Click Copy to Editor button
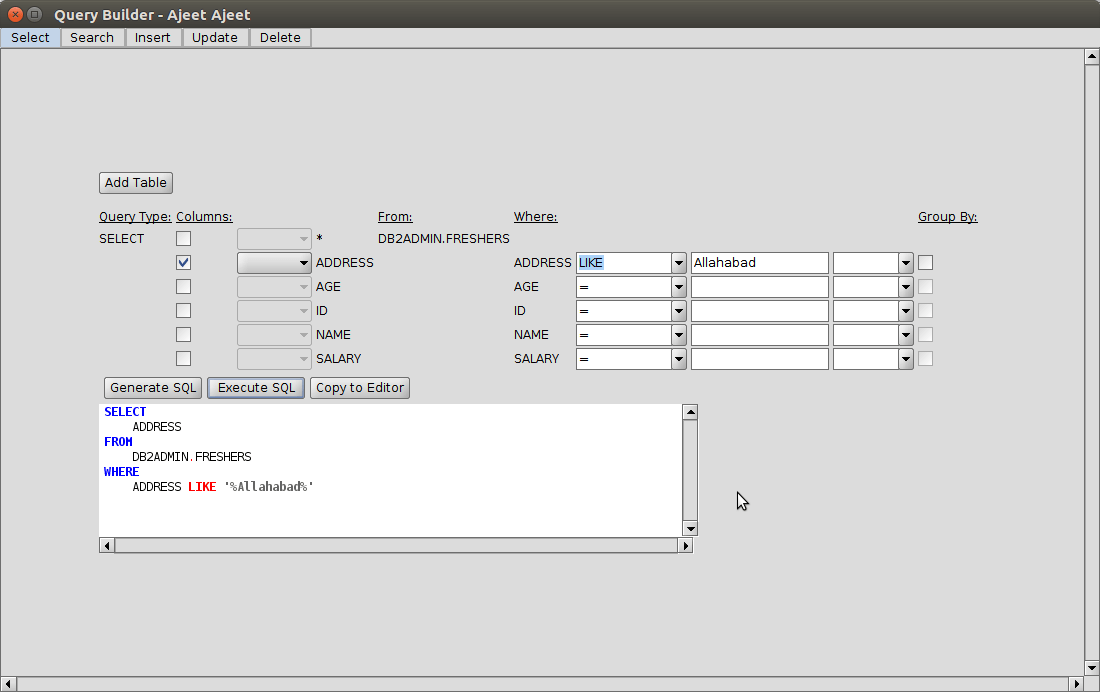This screenshot has width=1100, height=692. pyautogui.click(x=360, y=387)
